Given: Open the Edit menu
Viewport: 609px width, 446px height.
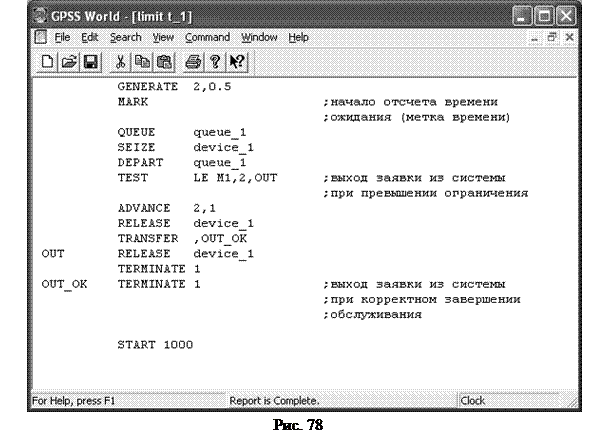Looking at the screenshot, I should [x=89, y=37].
